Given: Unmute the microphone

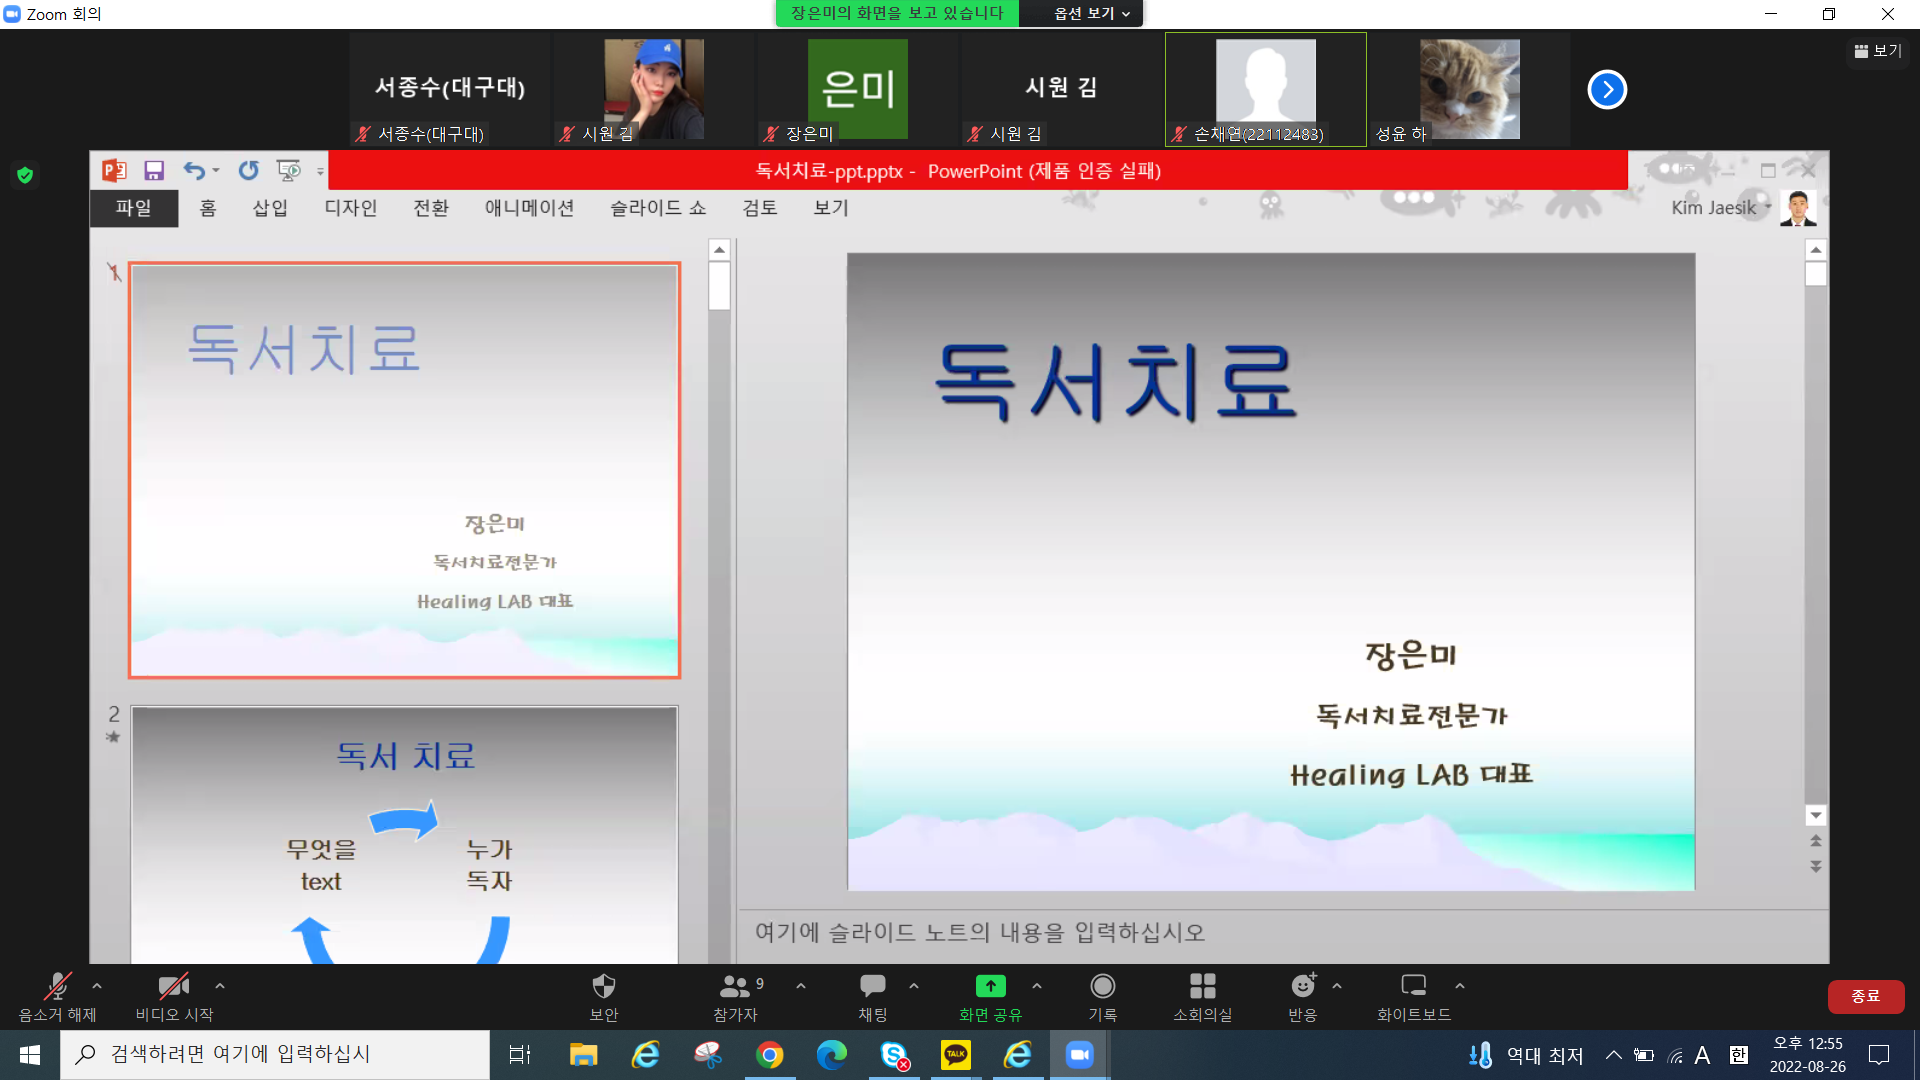Looking at the screenshot, I should pos(57,987).
